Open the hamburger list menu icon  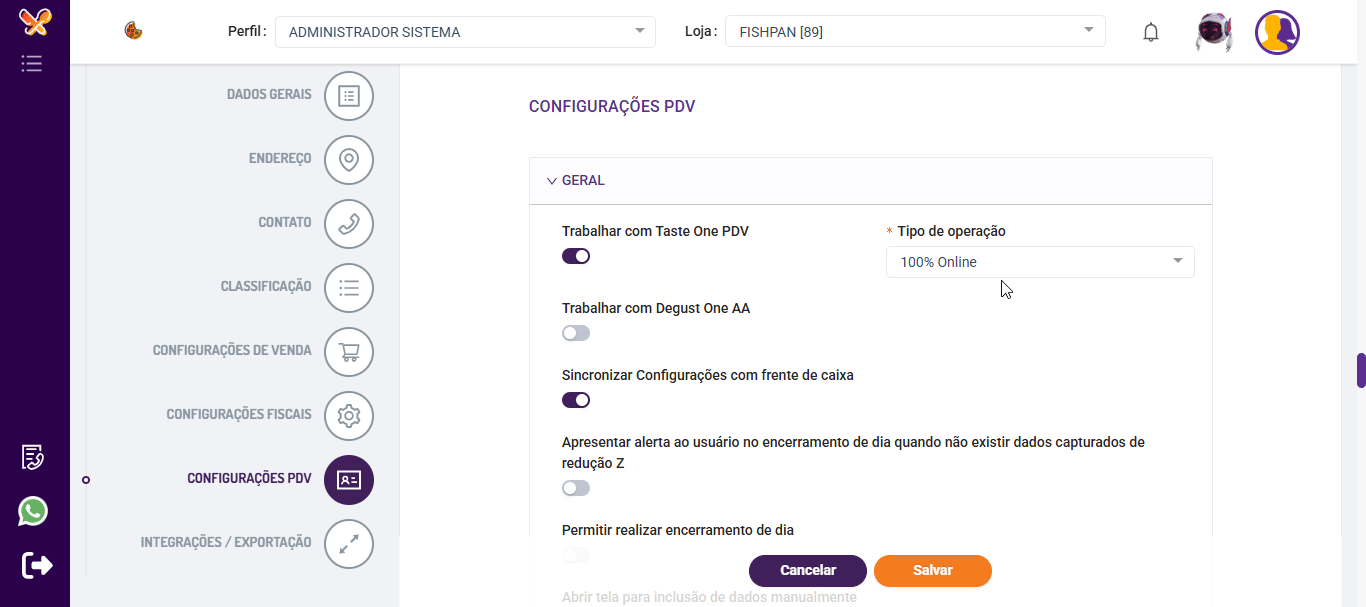pos(32,64)
